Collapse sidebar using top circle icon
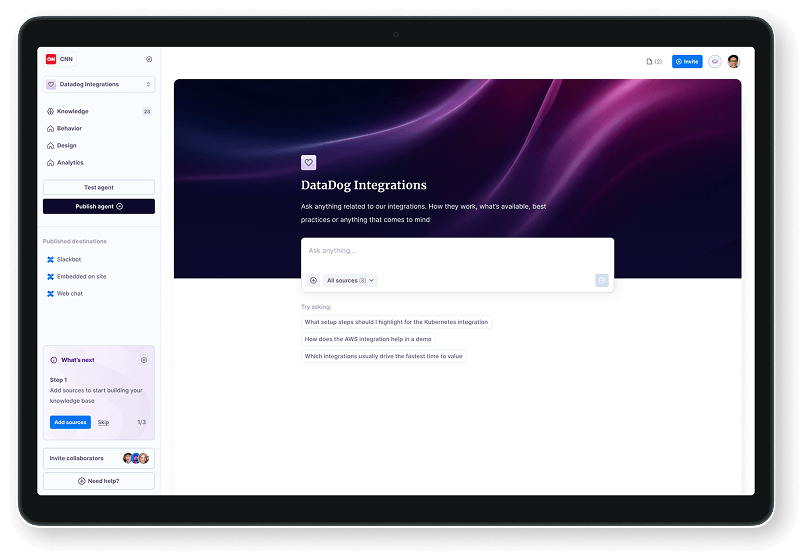Screen dimensions: 808x560 [149, 59]
